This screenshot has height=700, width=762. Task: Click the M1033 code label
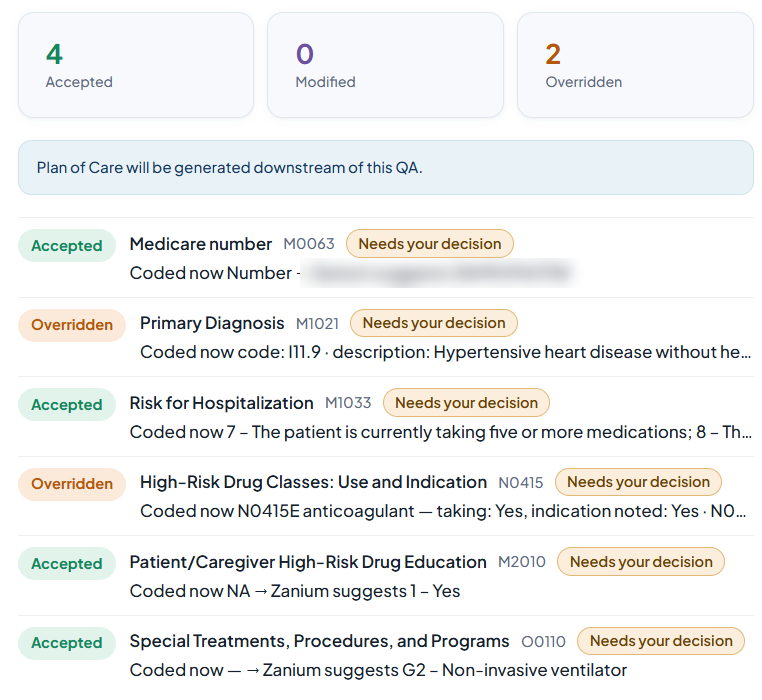[348, 403]
